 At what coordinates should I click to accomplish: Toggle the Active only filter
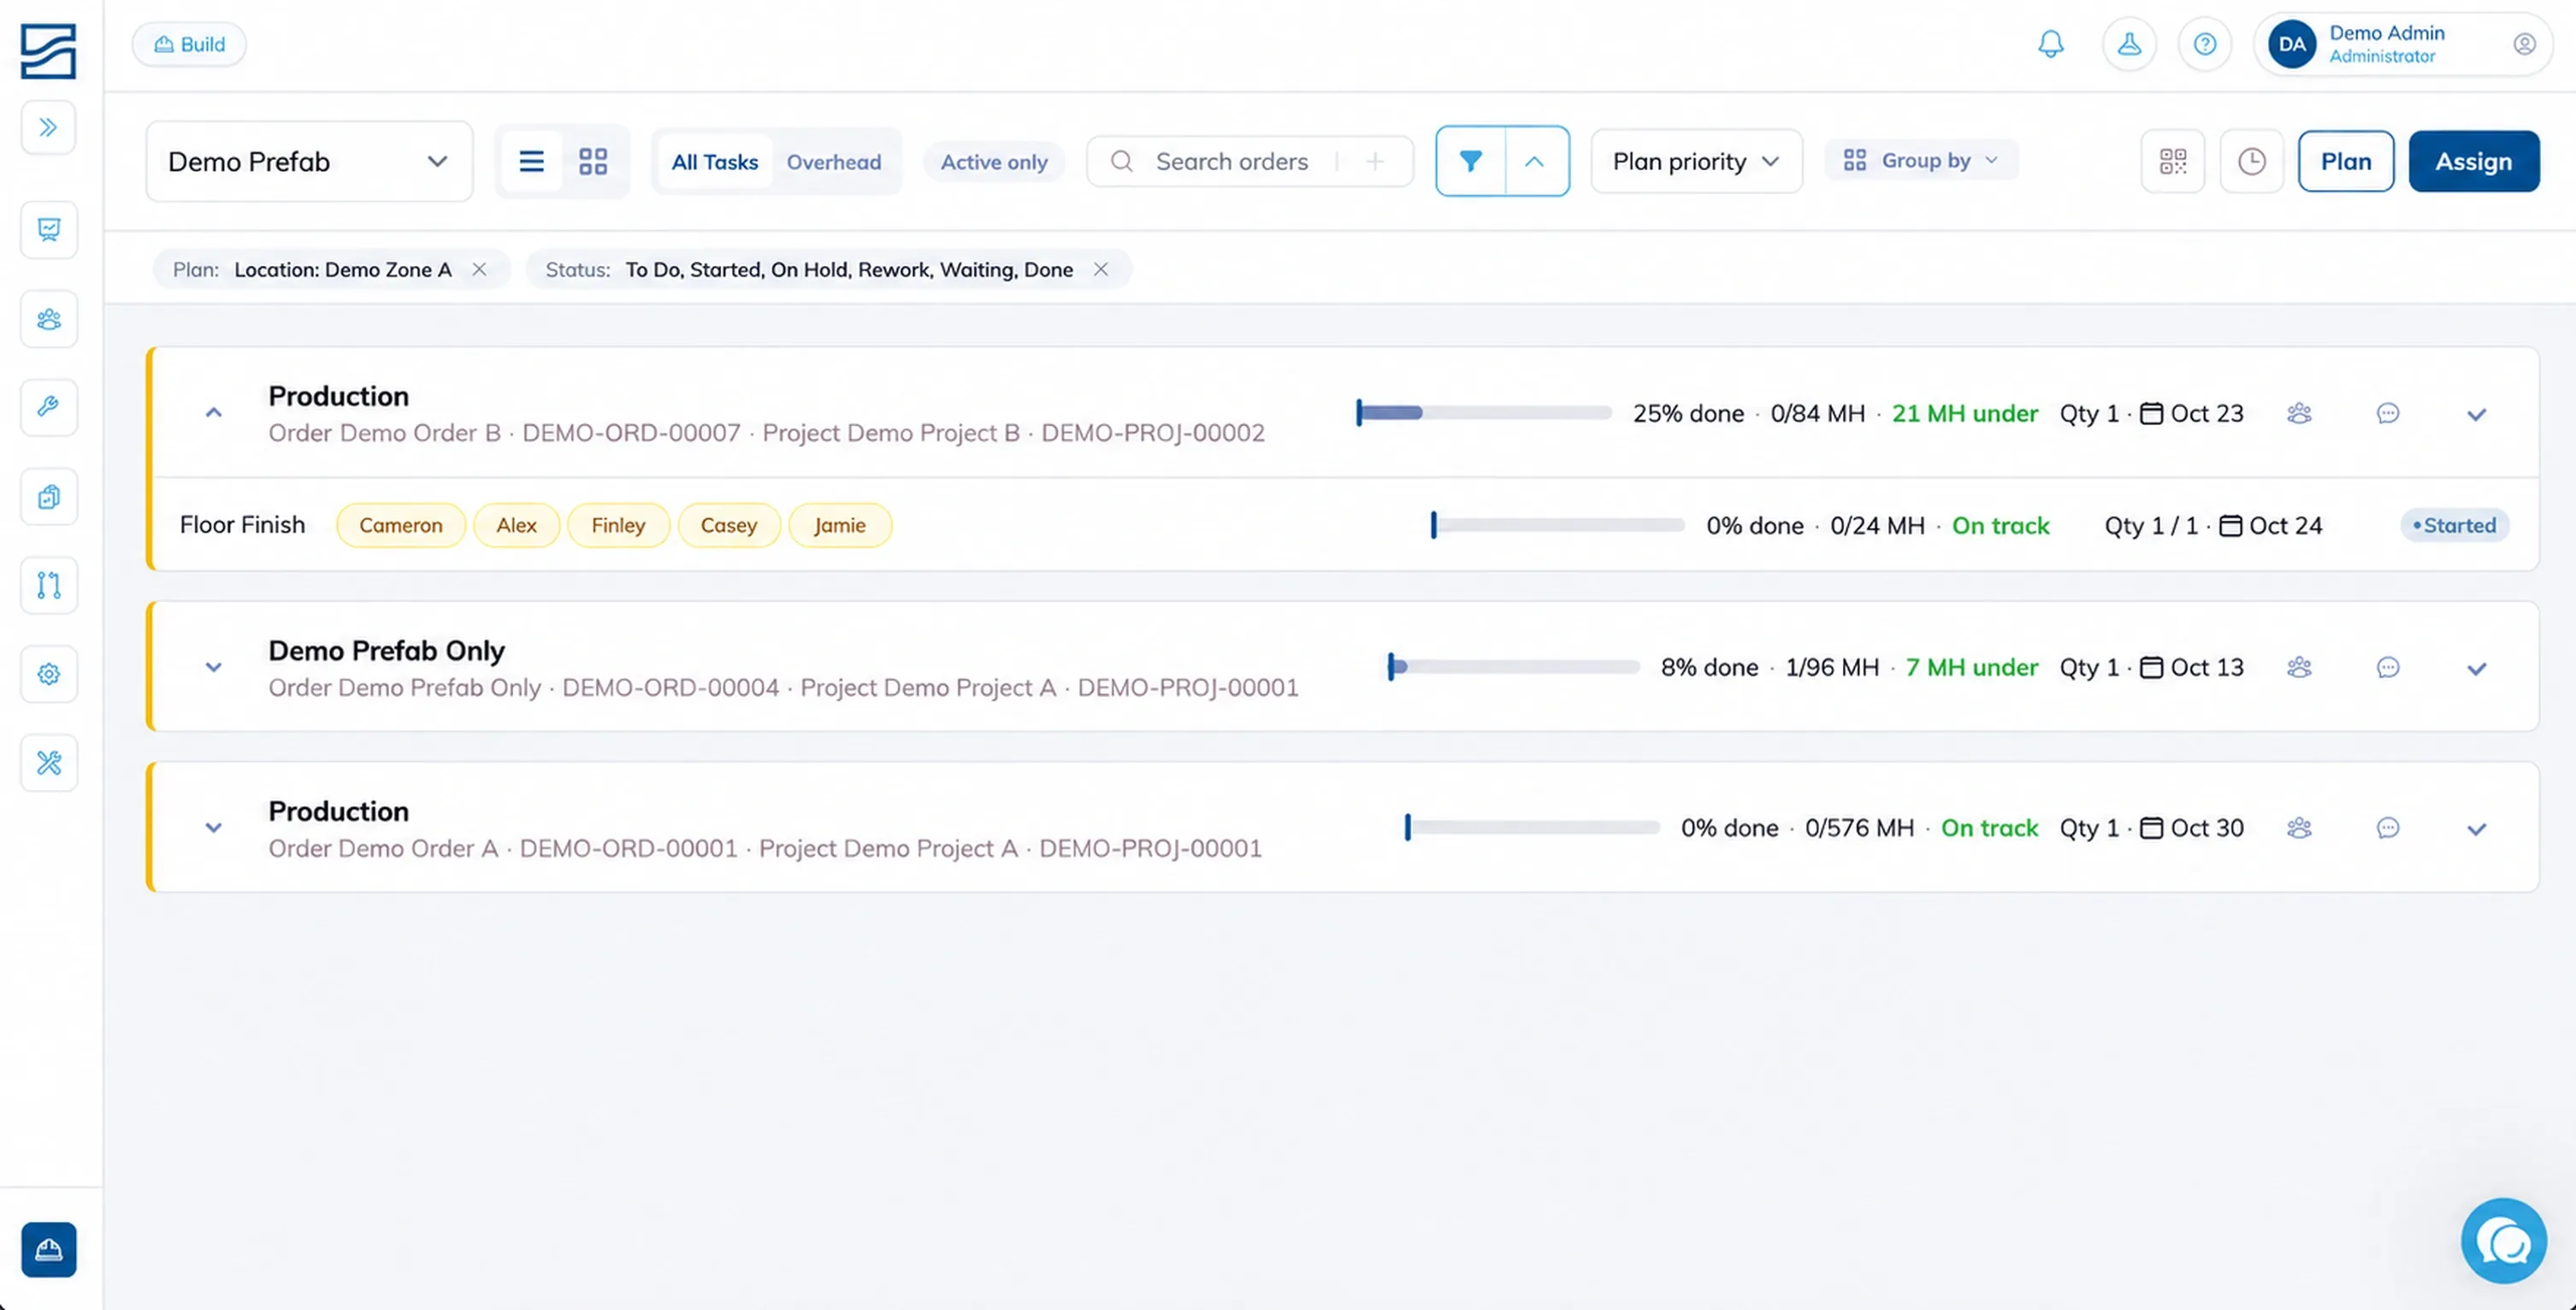point(994,162)
